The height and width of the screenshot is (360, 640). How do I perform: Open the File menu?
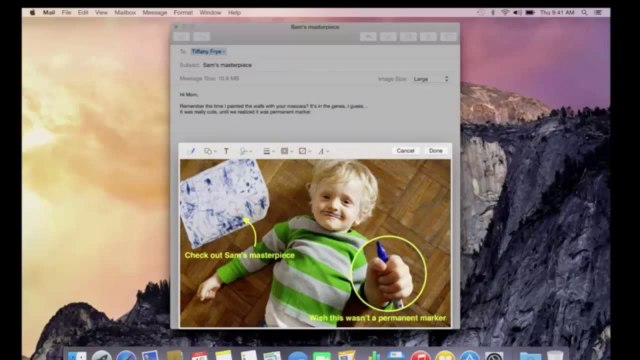pyautogui.click(x=66, y=13)
